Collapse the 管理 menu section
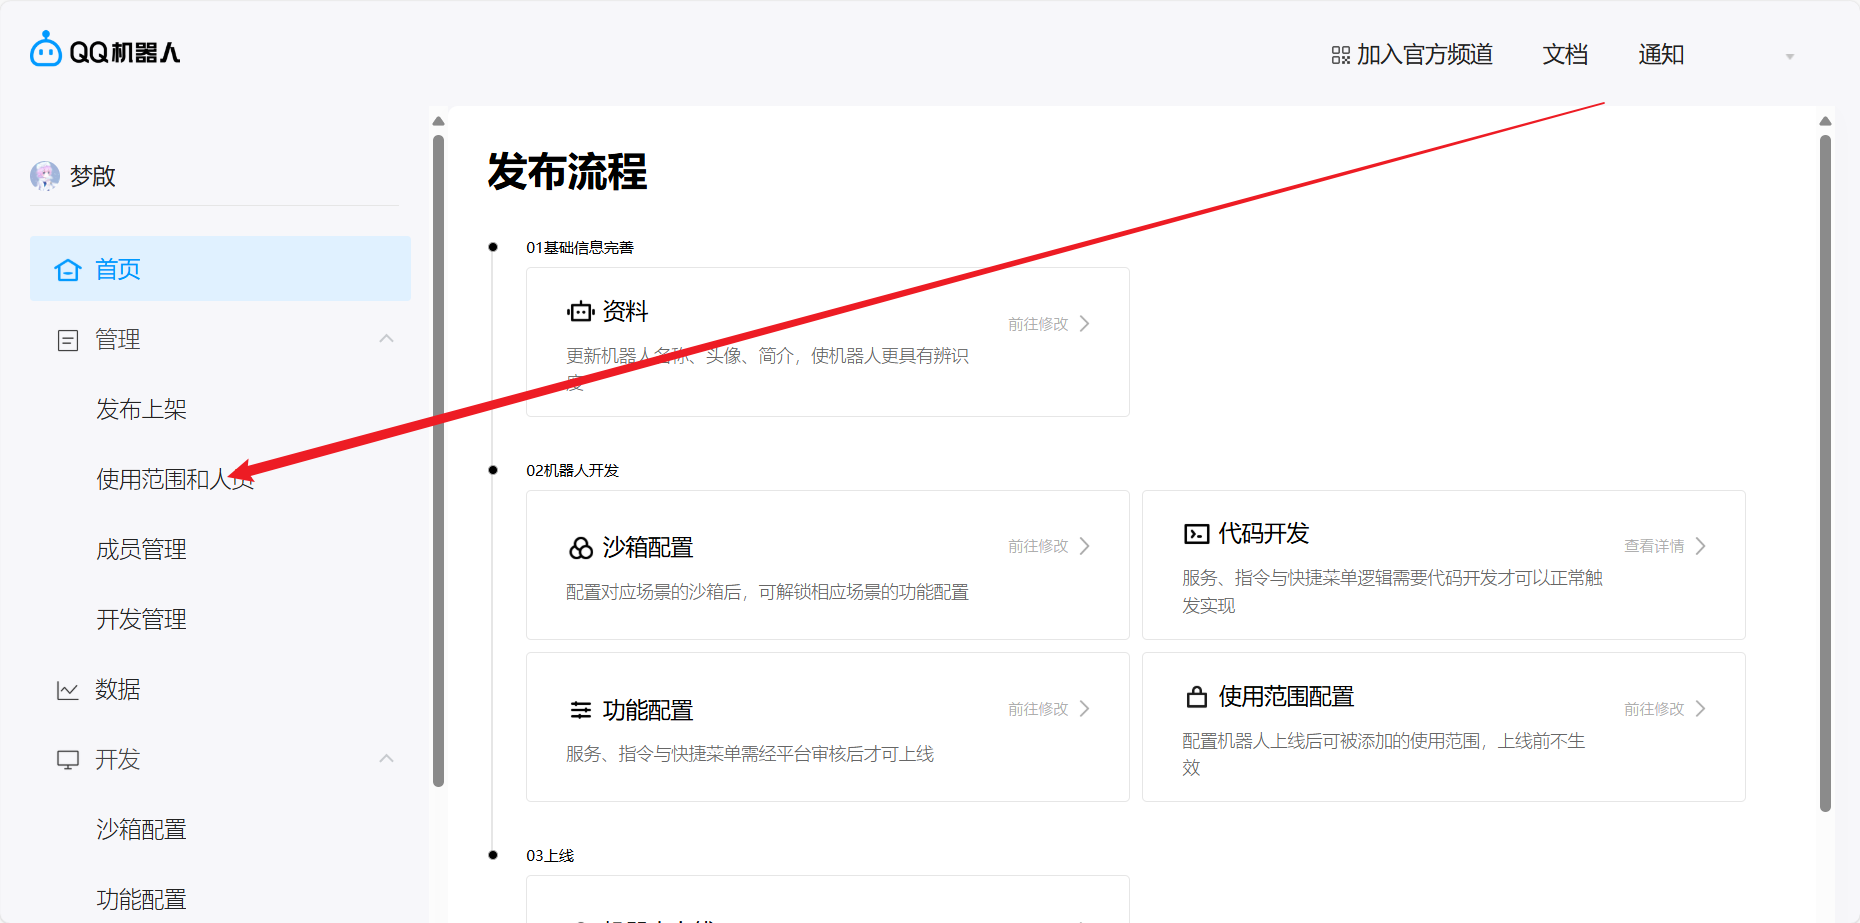This screenshot has height=923, width=1860. pos(387,339)
